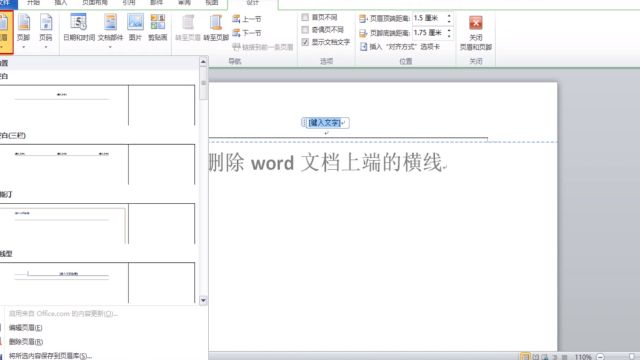
Task: Uncheck 显示文档文字 (Show Document Text) checkbox
Action: click(x=305, y=42)
